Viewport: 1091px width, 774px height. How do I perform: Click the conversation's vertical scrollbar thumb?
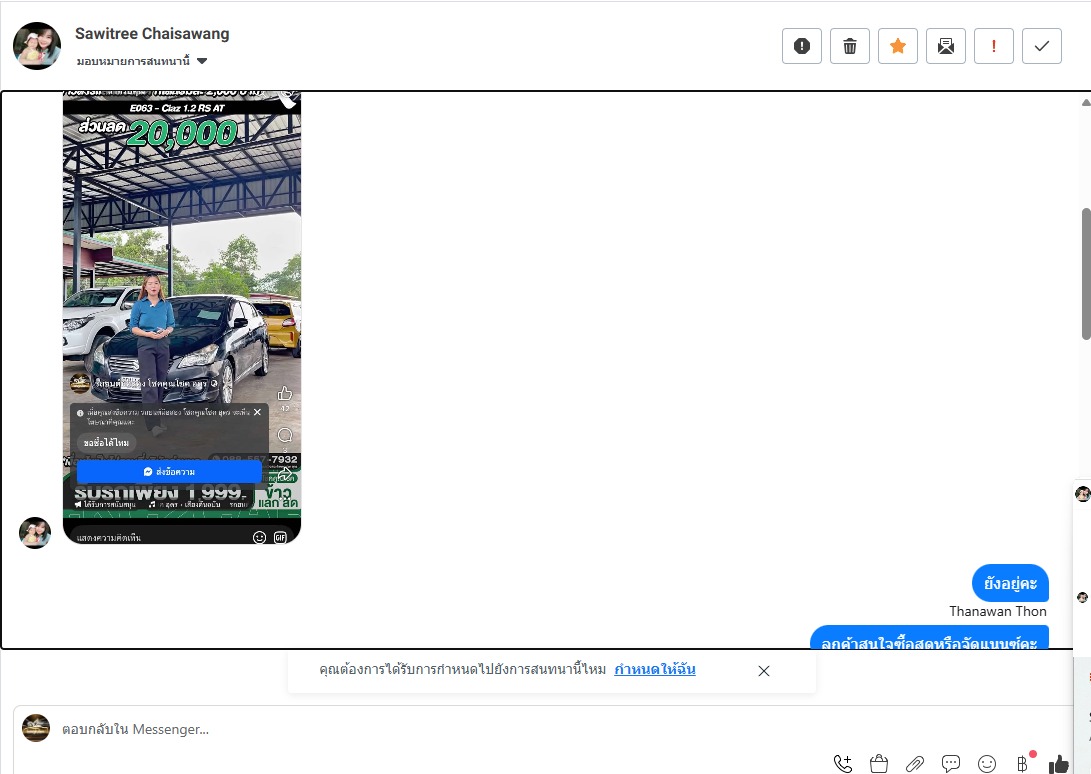(1086, 273)
